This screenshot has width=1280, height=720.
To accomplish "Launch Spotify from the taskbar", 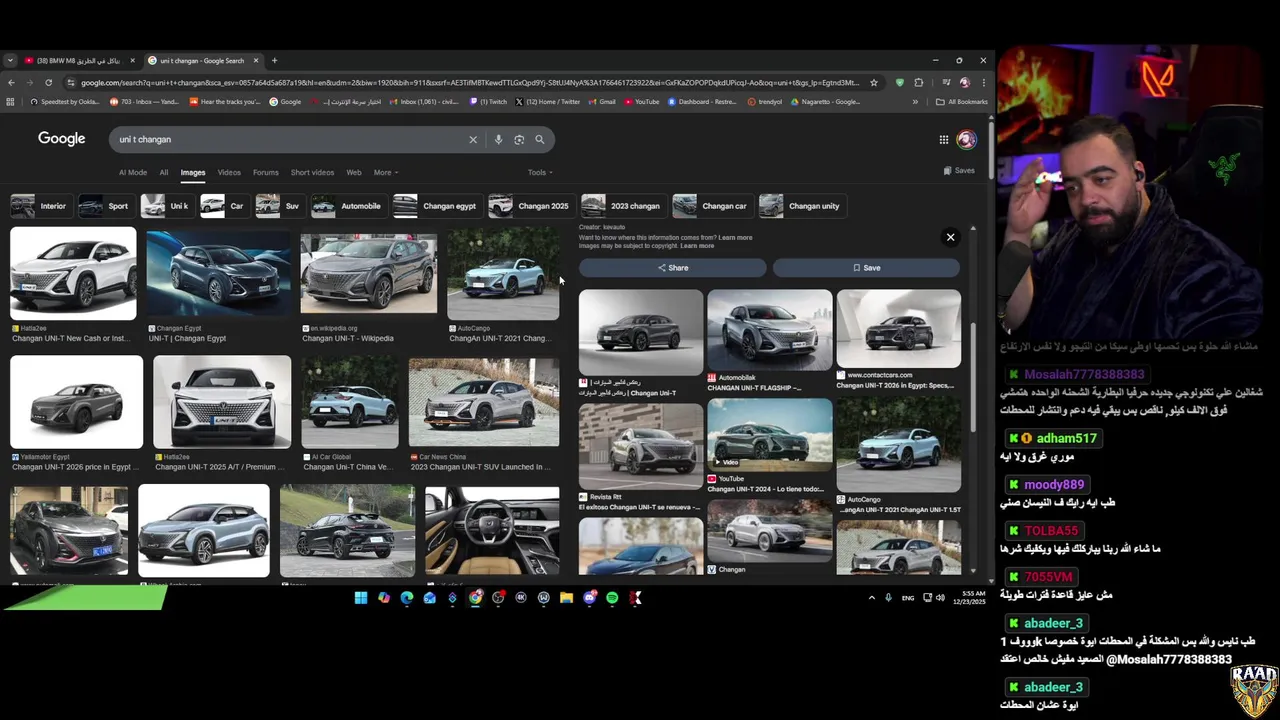I will [612, 598].
